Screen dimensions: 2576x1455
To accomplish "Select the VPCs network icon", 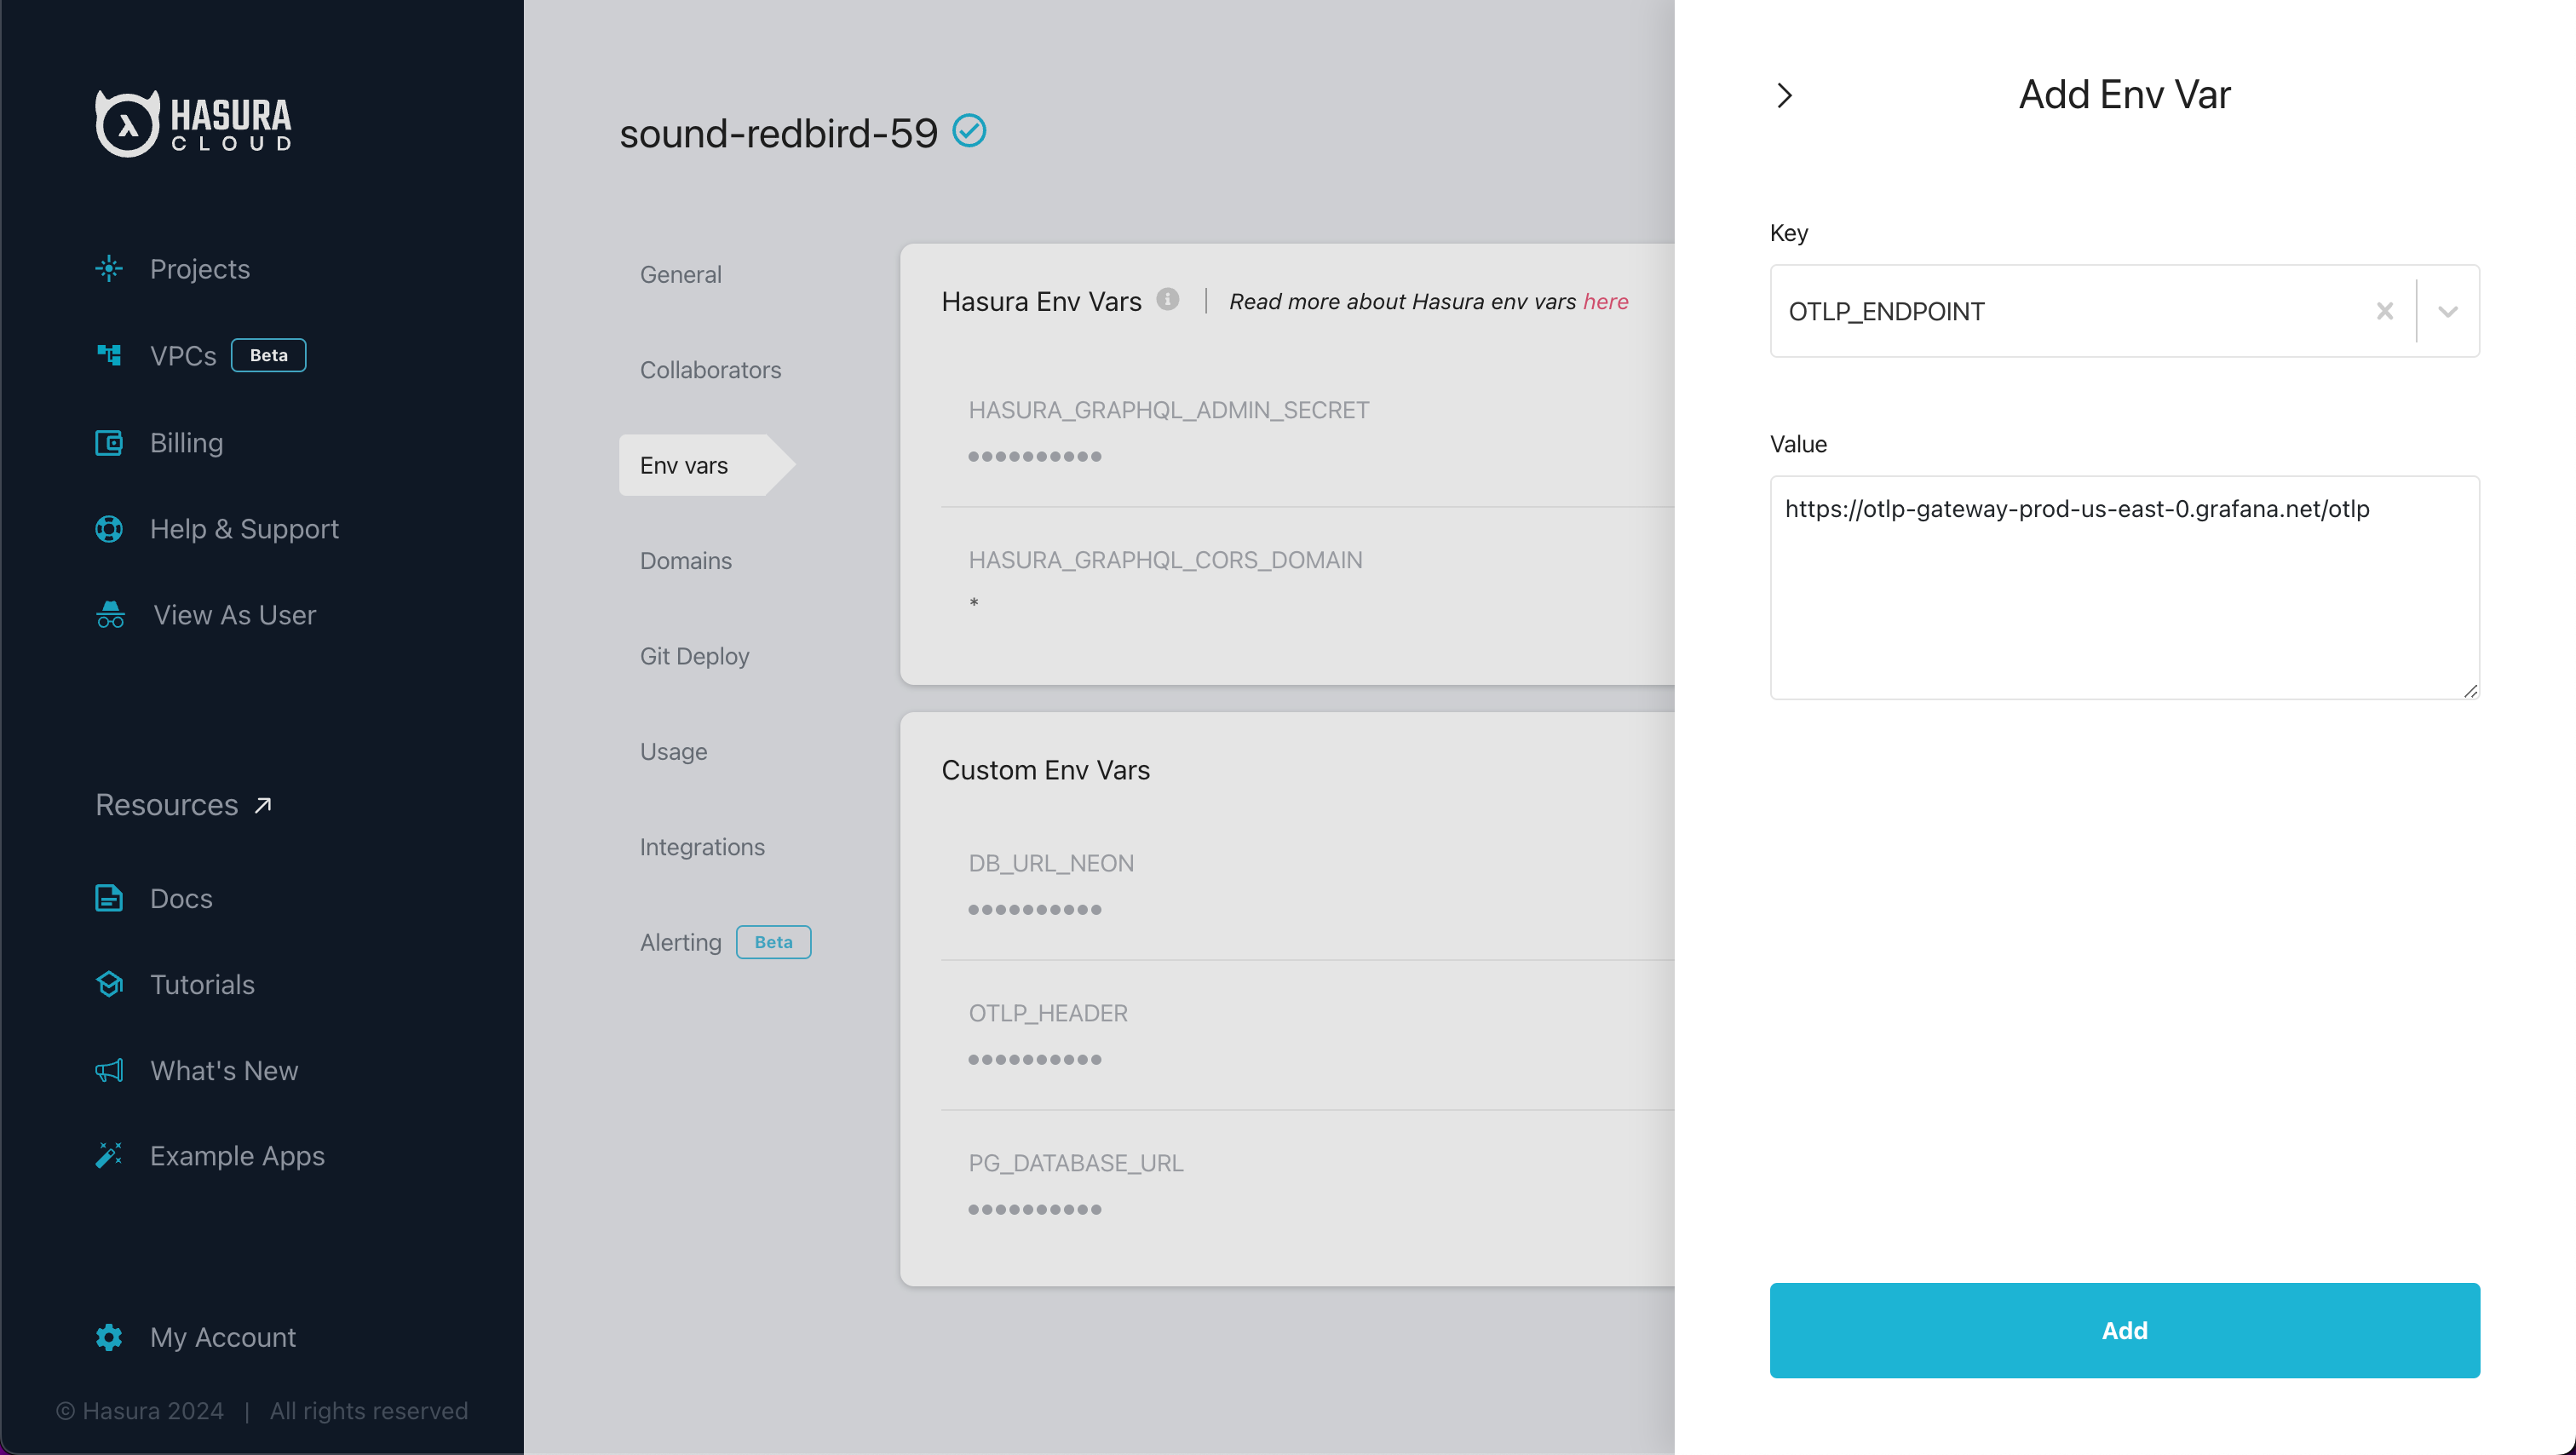I will pos(108,355).
